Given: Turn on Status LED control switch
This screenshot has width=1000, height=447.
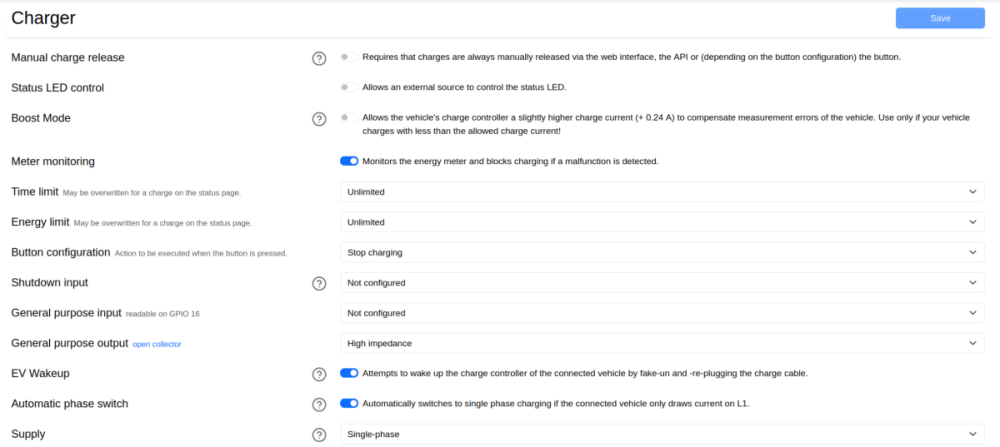Looking at the screenshot, I should click(349, 87).
